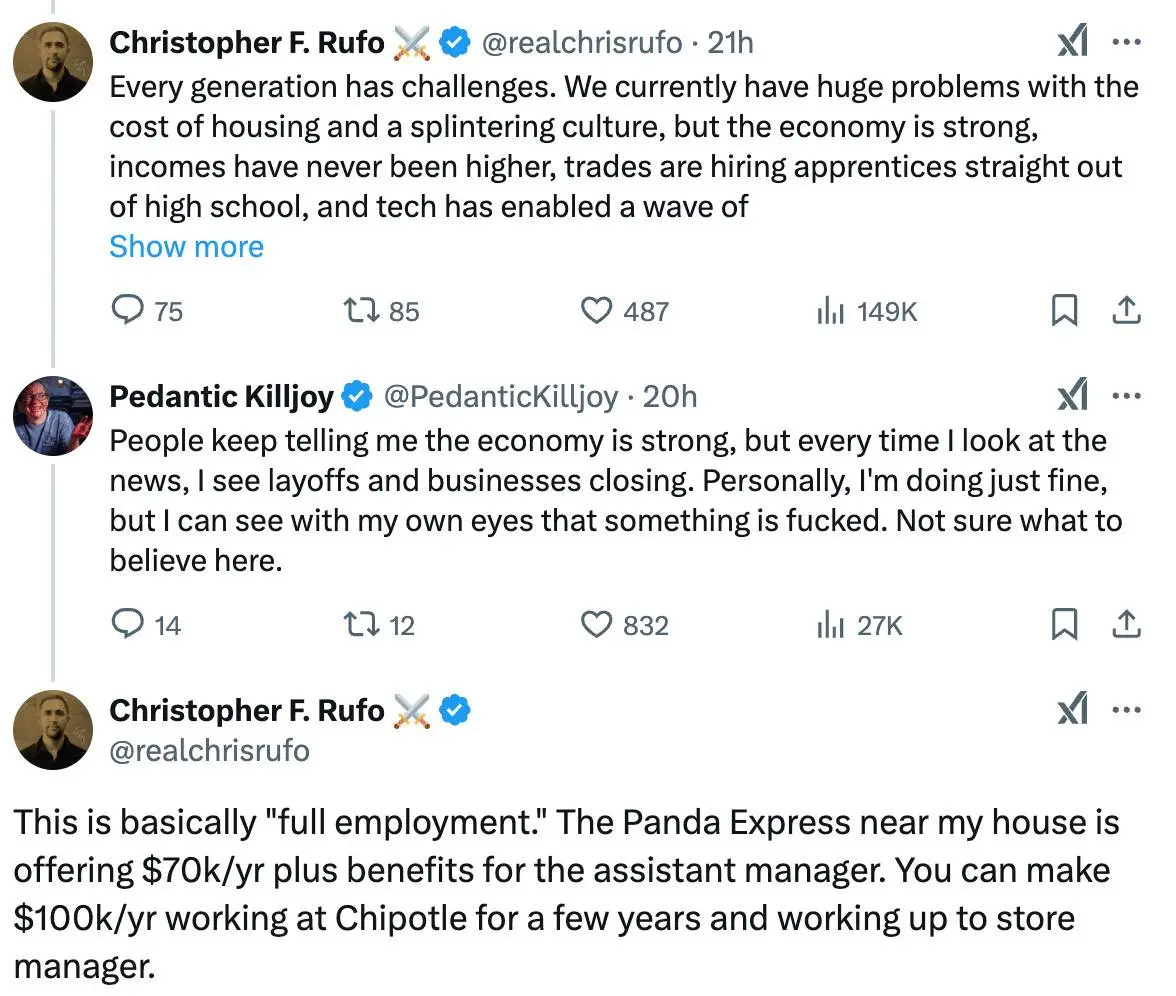The width and height of the screenshot is (1176, 996).
Task: View analytics showing 27K views
Action: pos(831,625)
